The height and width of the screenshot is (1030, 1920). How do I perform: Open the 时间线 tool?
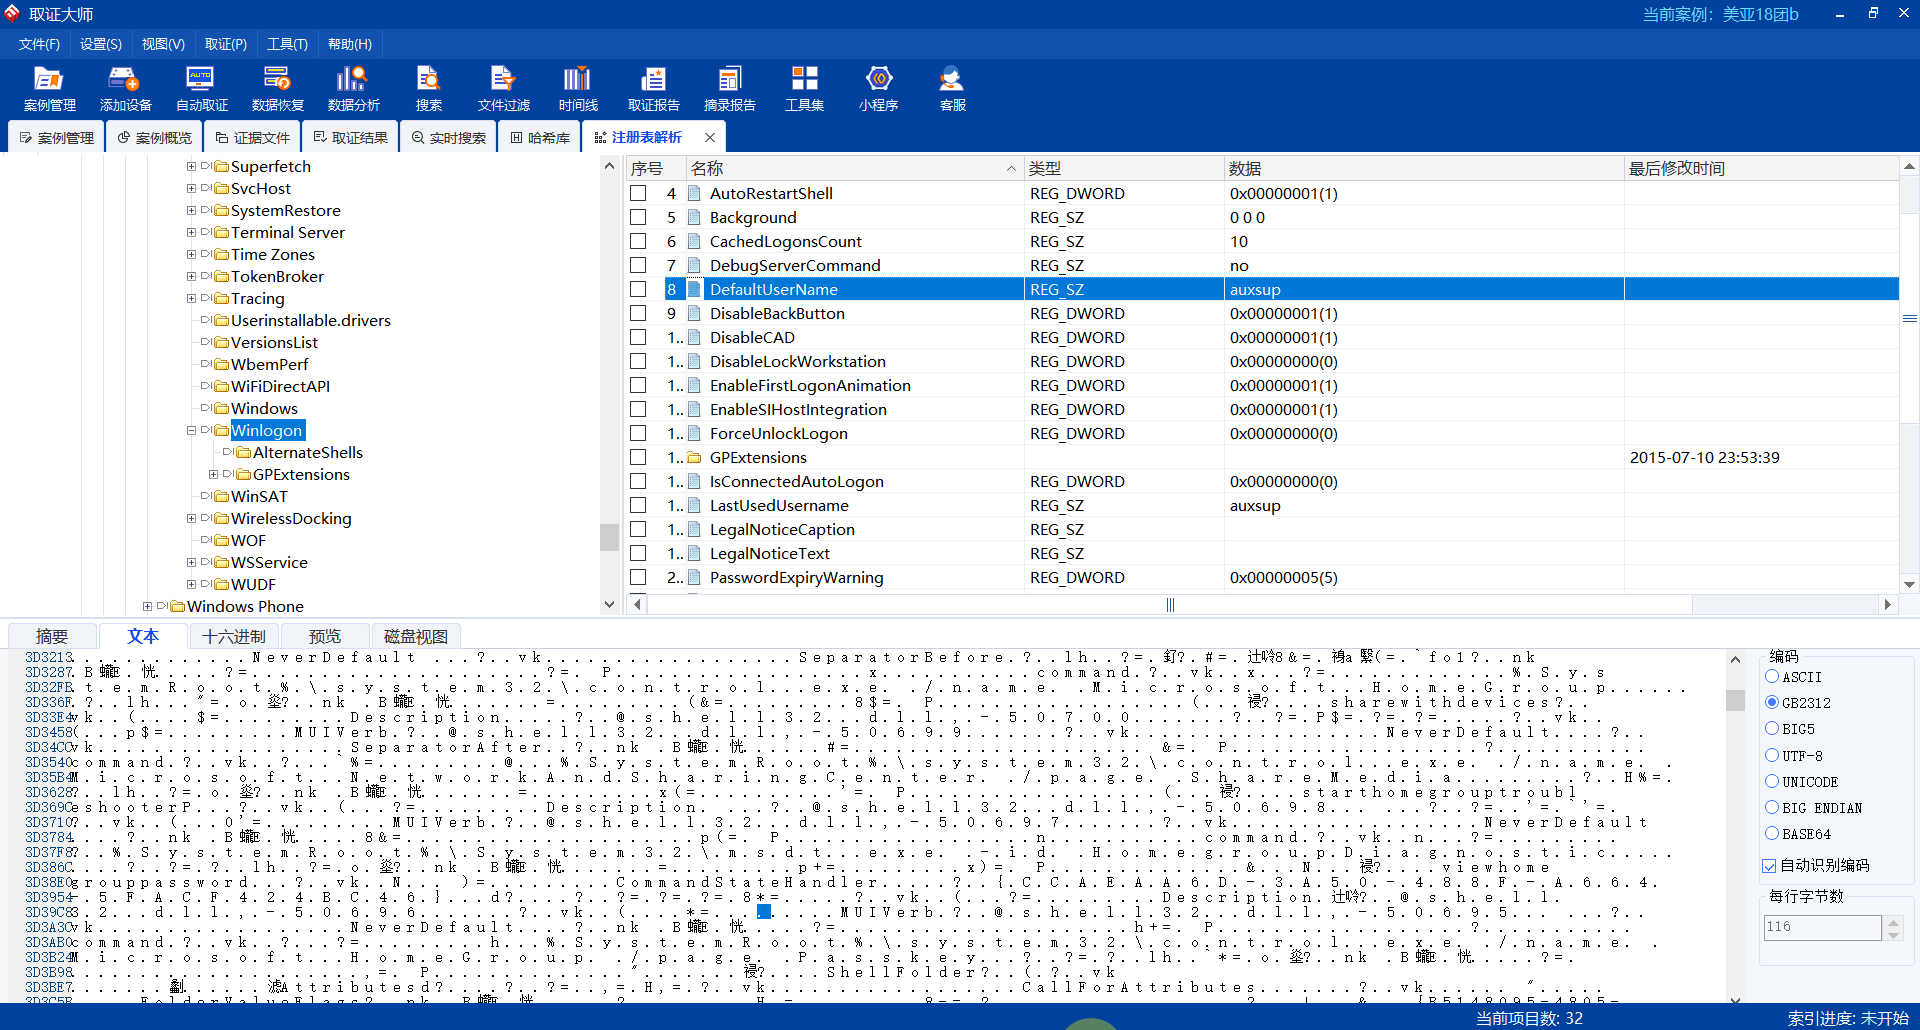click(578, 88)
